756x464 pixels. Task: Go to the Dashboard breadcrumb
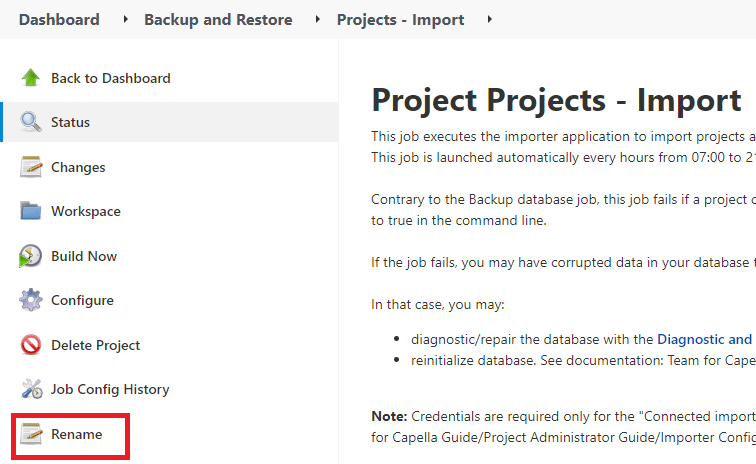pos(59,19)
